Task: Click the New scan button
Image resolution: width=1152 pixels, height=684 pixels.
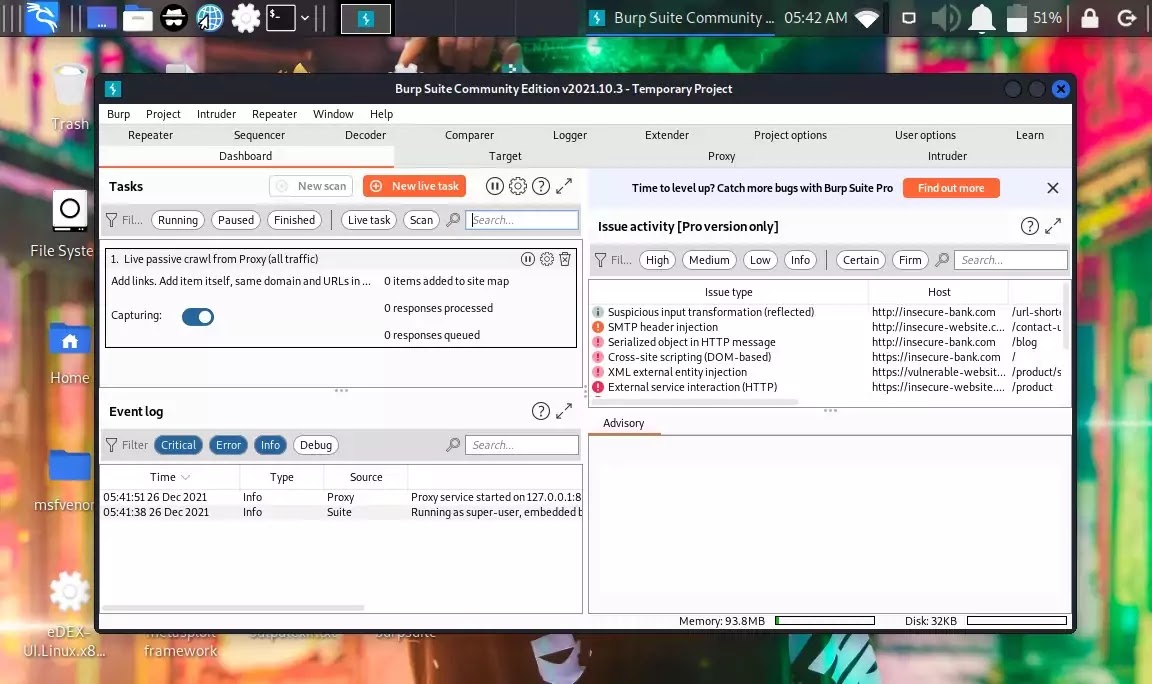Action: (x=312, y=187)
